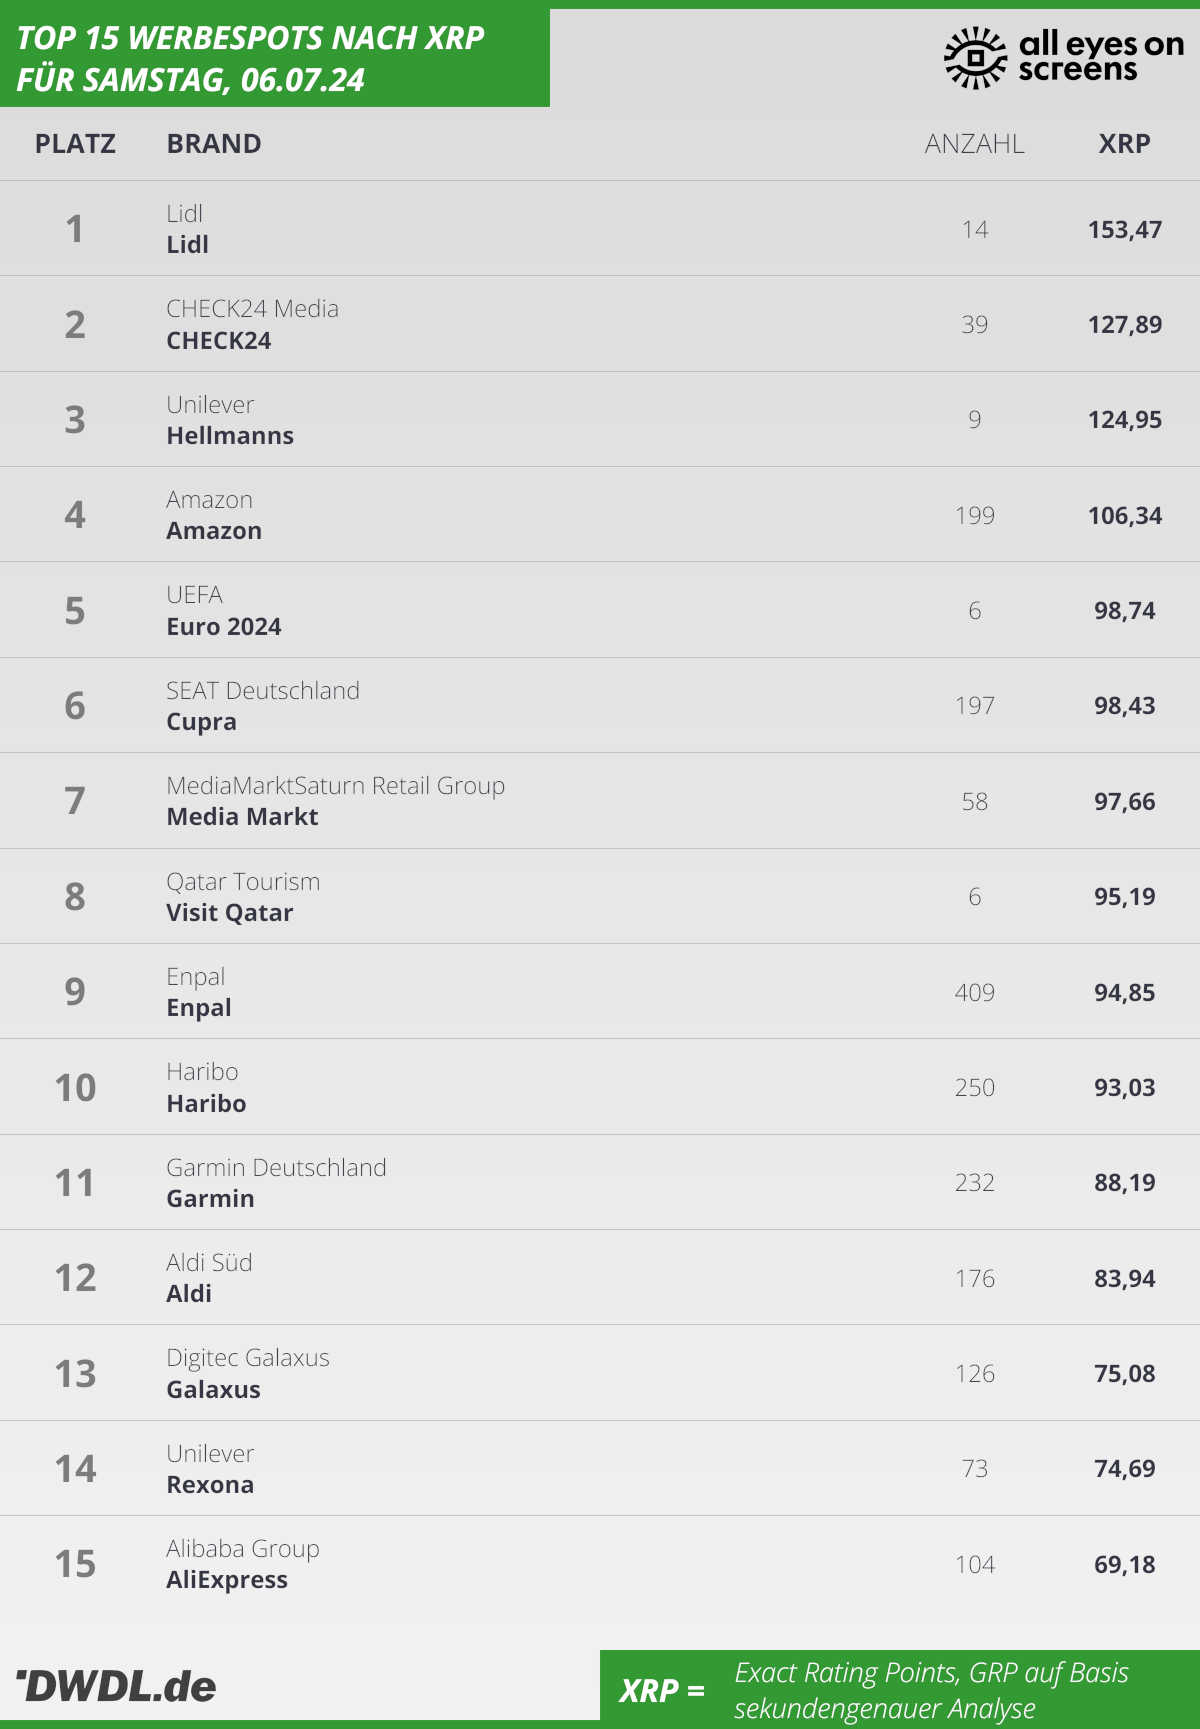
Task: Click the Haribo brand name
Action: click(x=206, y=1104)
